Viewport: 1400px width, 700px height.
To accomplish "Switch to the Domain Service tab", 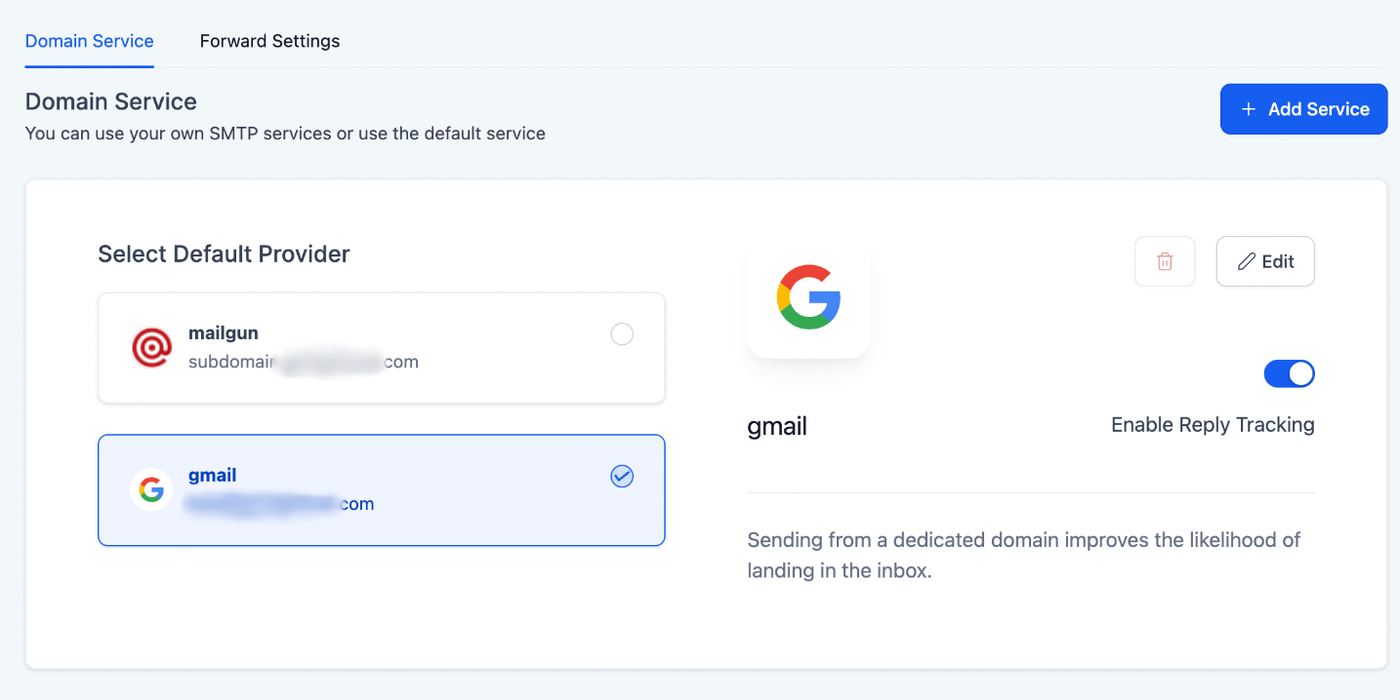I will point(89,41).
